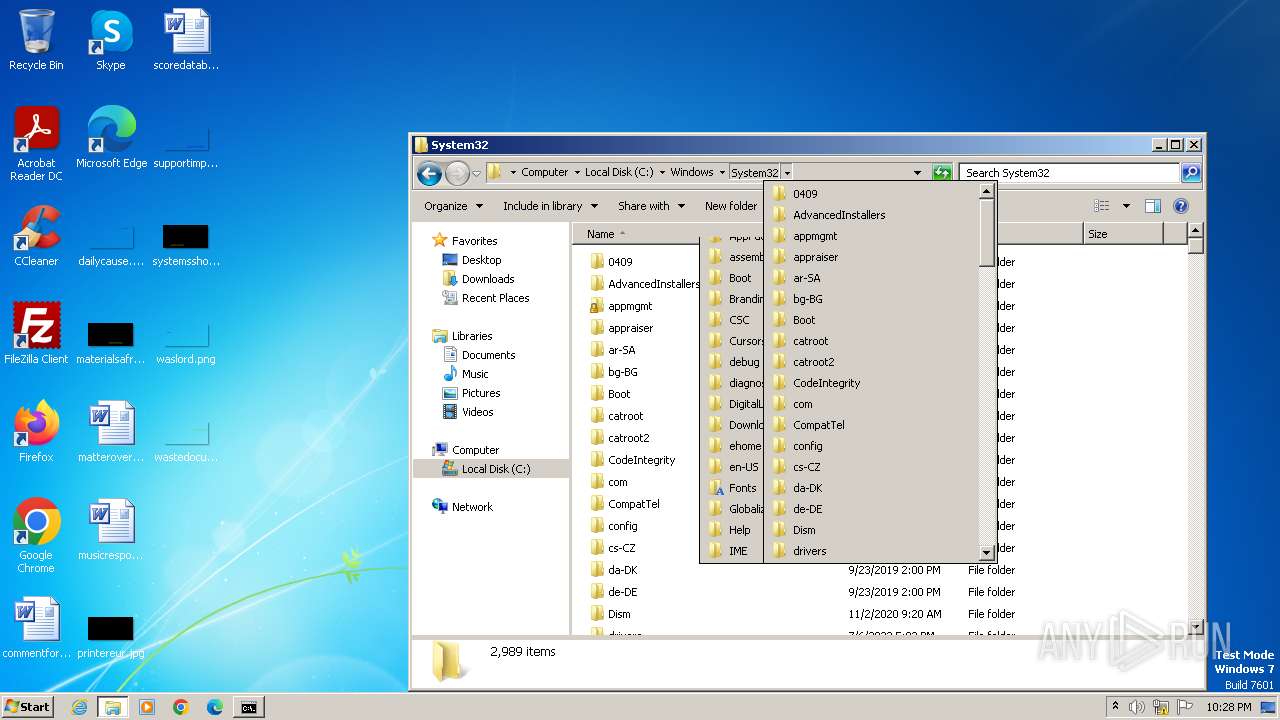The width and height of the screenshot is (1280, 720).
Task: Open the Organize menu
Action: pyautogui.click(x=453, y=206)
